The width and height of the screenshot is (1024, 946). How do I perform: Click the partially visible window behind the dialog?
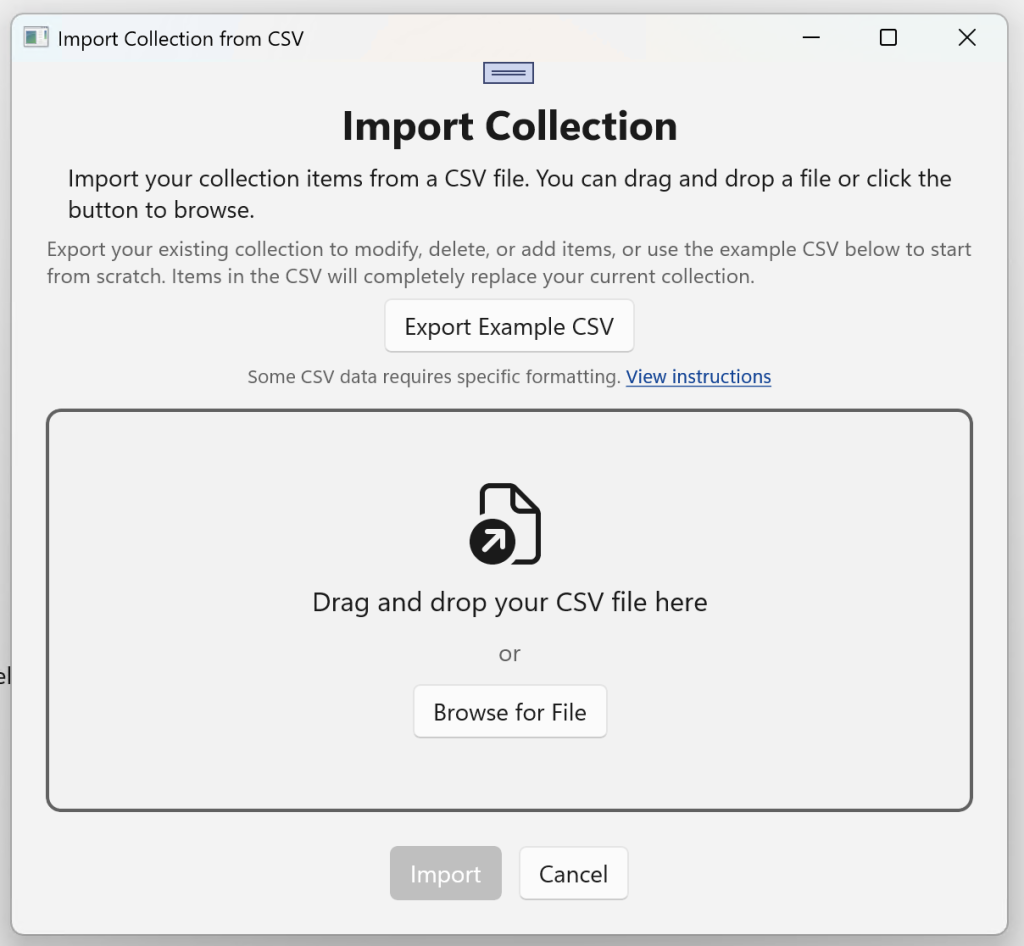pyautogui.click(x=6, y=676)
